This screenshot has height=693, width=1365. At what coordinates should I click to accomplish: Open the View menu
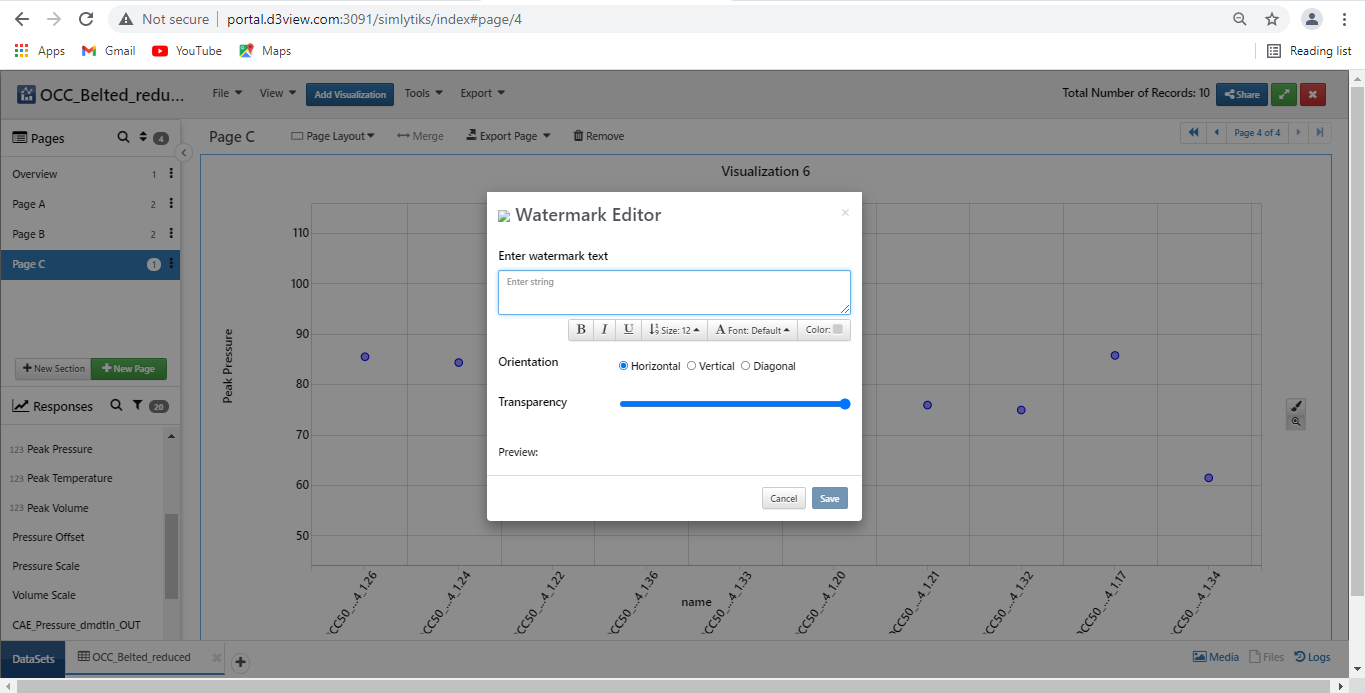pyautogui.click(x=277, y=93)
